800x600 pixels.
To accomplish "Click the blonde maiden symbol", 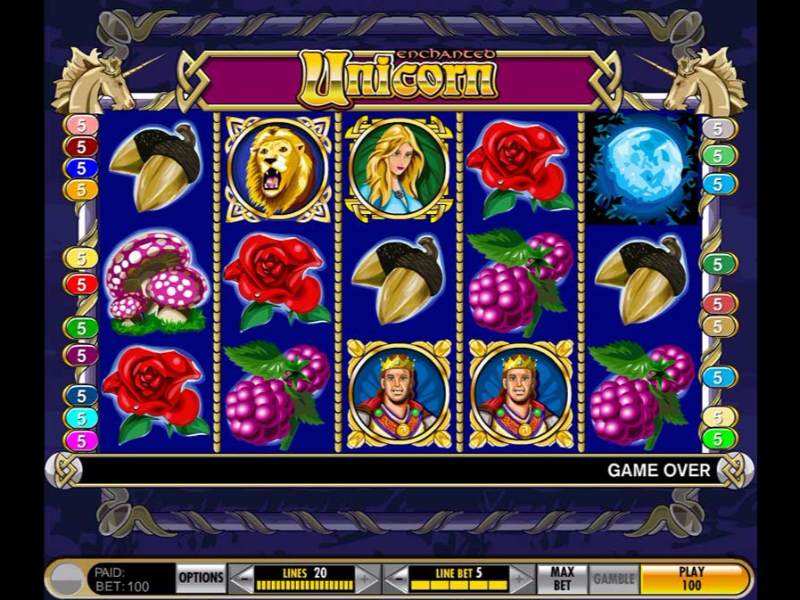I will pyautogui.click(x=398, y=169).
